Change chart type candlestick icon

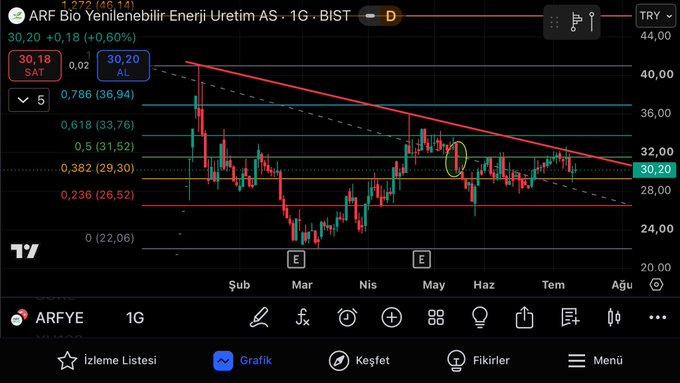[614, 318]
